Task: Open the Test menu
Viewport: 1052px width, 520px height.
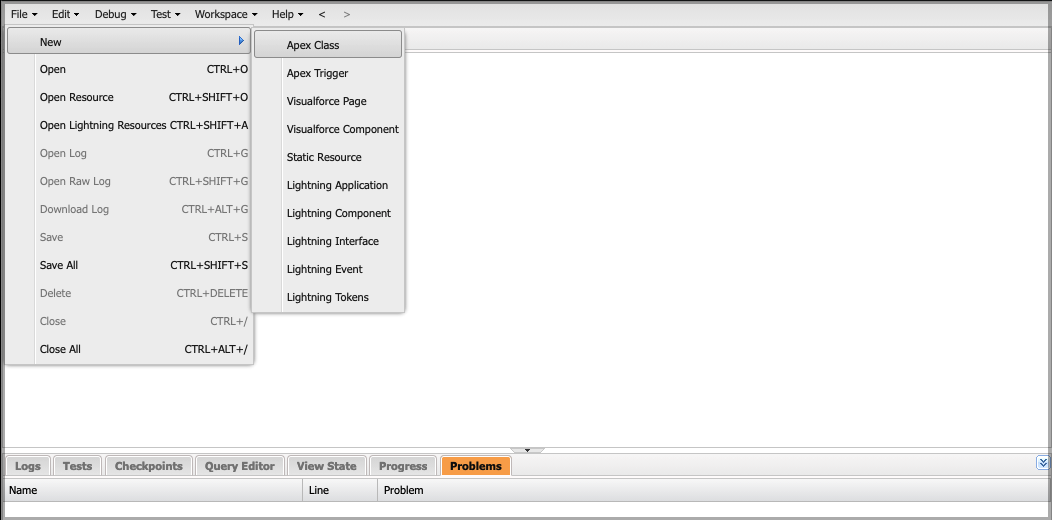Action: [166, 14]
